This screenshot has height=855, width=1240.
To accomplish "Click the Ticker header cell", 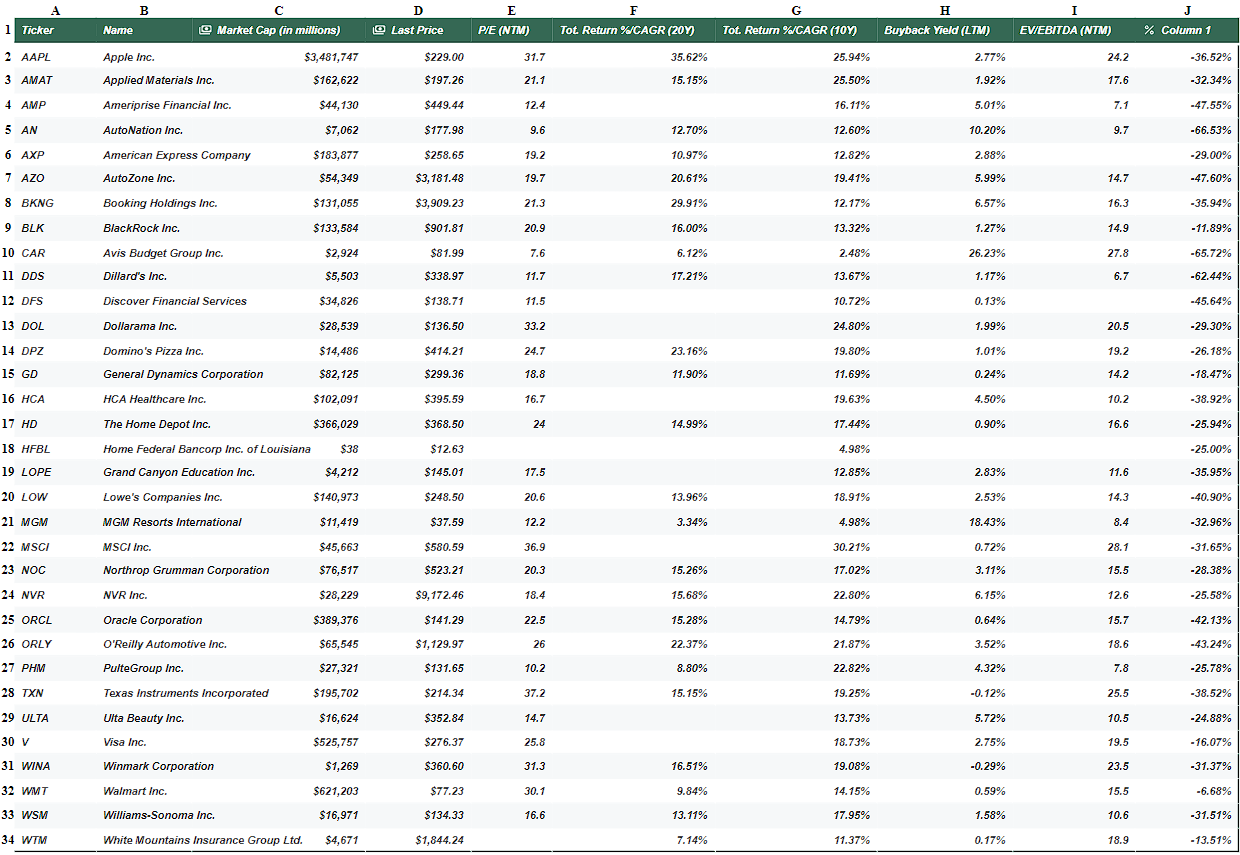I will pyautogui.click(x=56, y=30).
